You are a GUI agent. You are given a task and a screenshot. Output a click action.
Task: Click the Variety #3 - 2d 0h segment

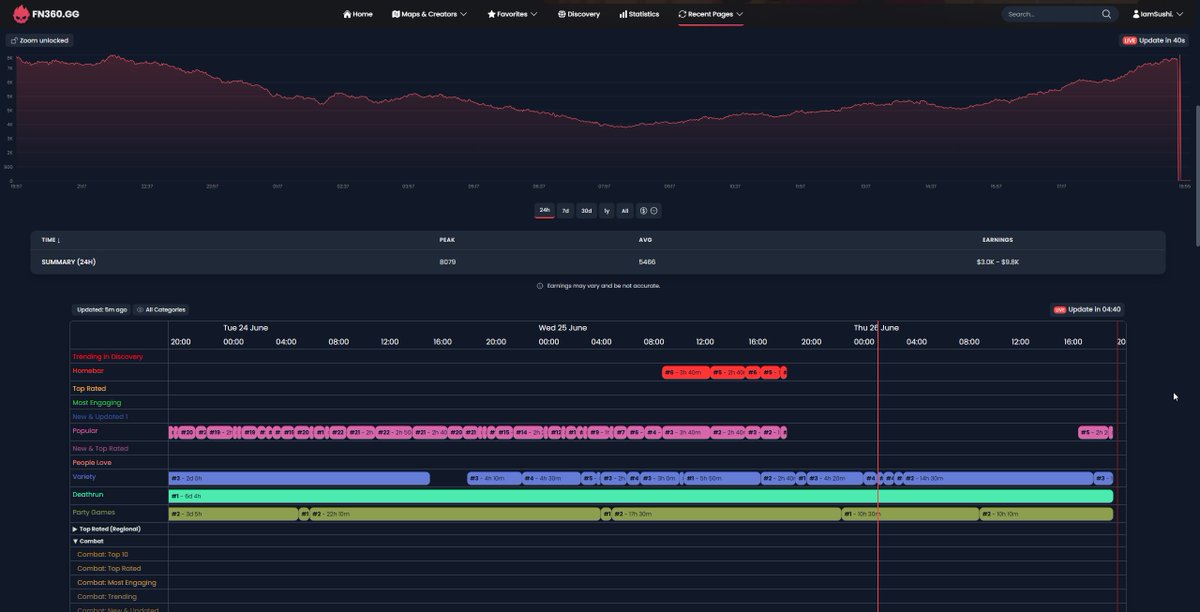click(x=299, y=479)
